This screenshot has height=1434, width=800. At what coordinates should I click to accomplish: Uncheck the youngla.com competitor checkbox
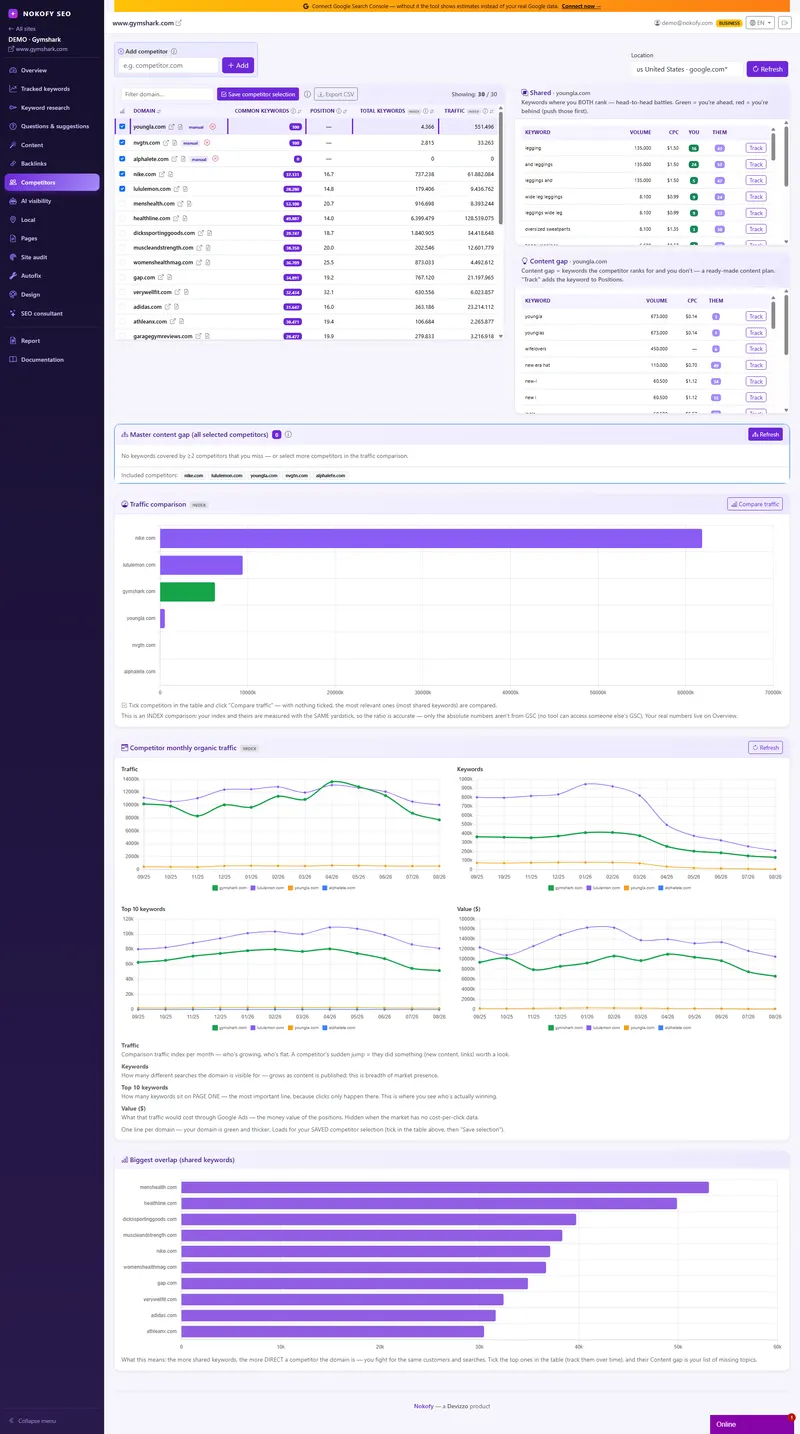coord(122,126)
